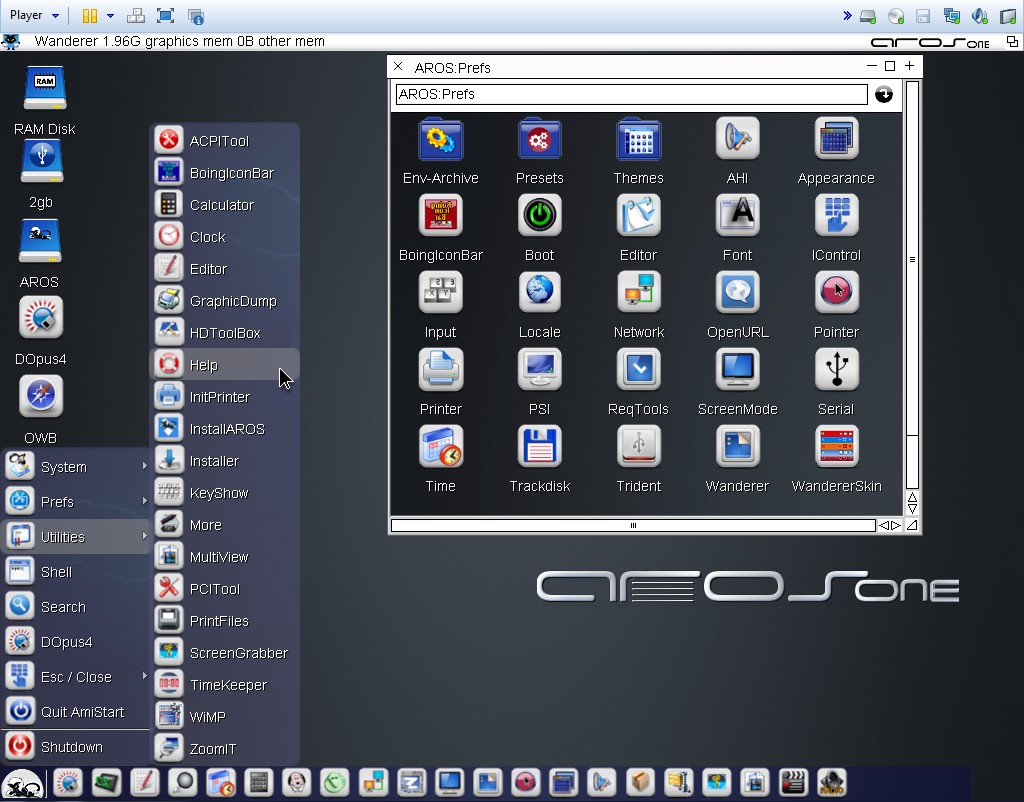Open the Locale globe icon
This screenshot has width=1024, height=802.
point(539,293)
